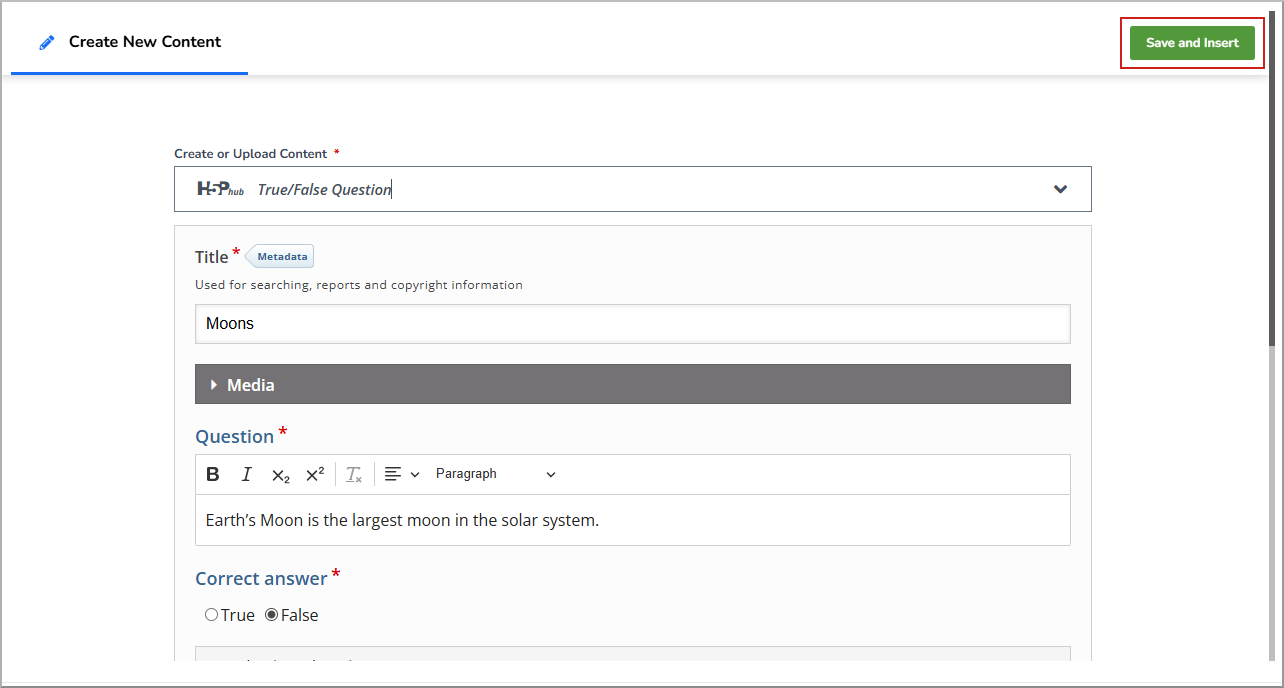Apply italic formatting in the Question editor
The image size is (1284, 688).
click(x=246, y=473)
